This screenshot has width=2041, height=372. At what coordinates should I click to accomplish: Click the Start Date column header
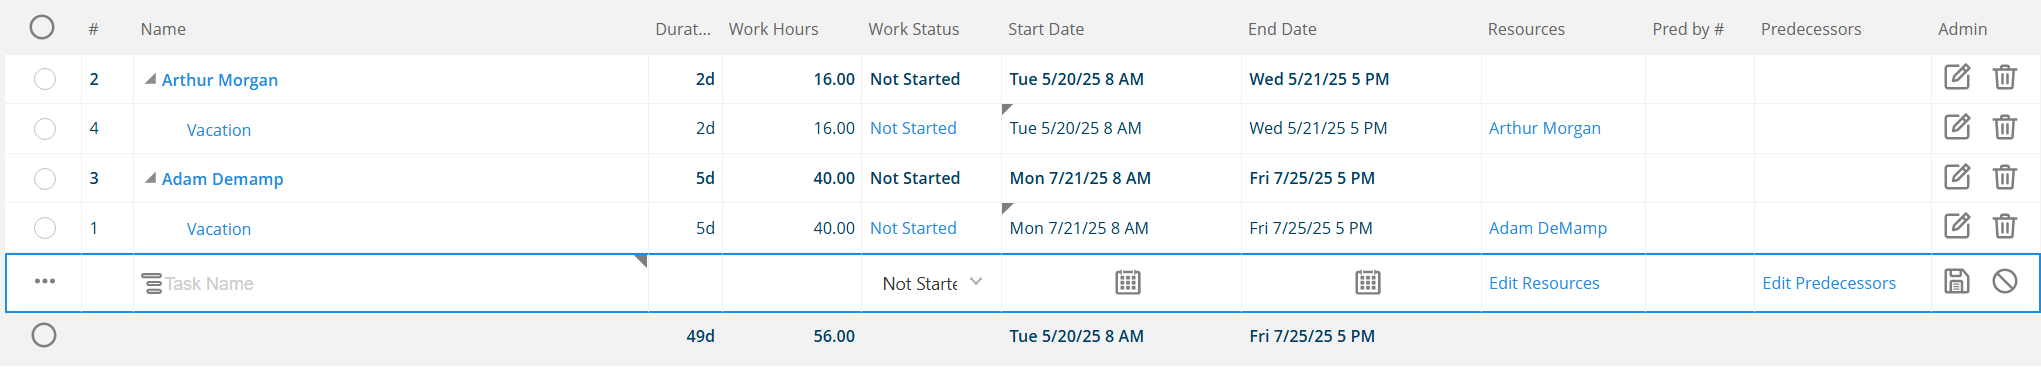tap(1045, 29)
